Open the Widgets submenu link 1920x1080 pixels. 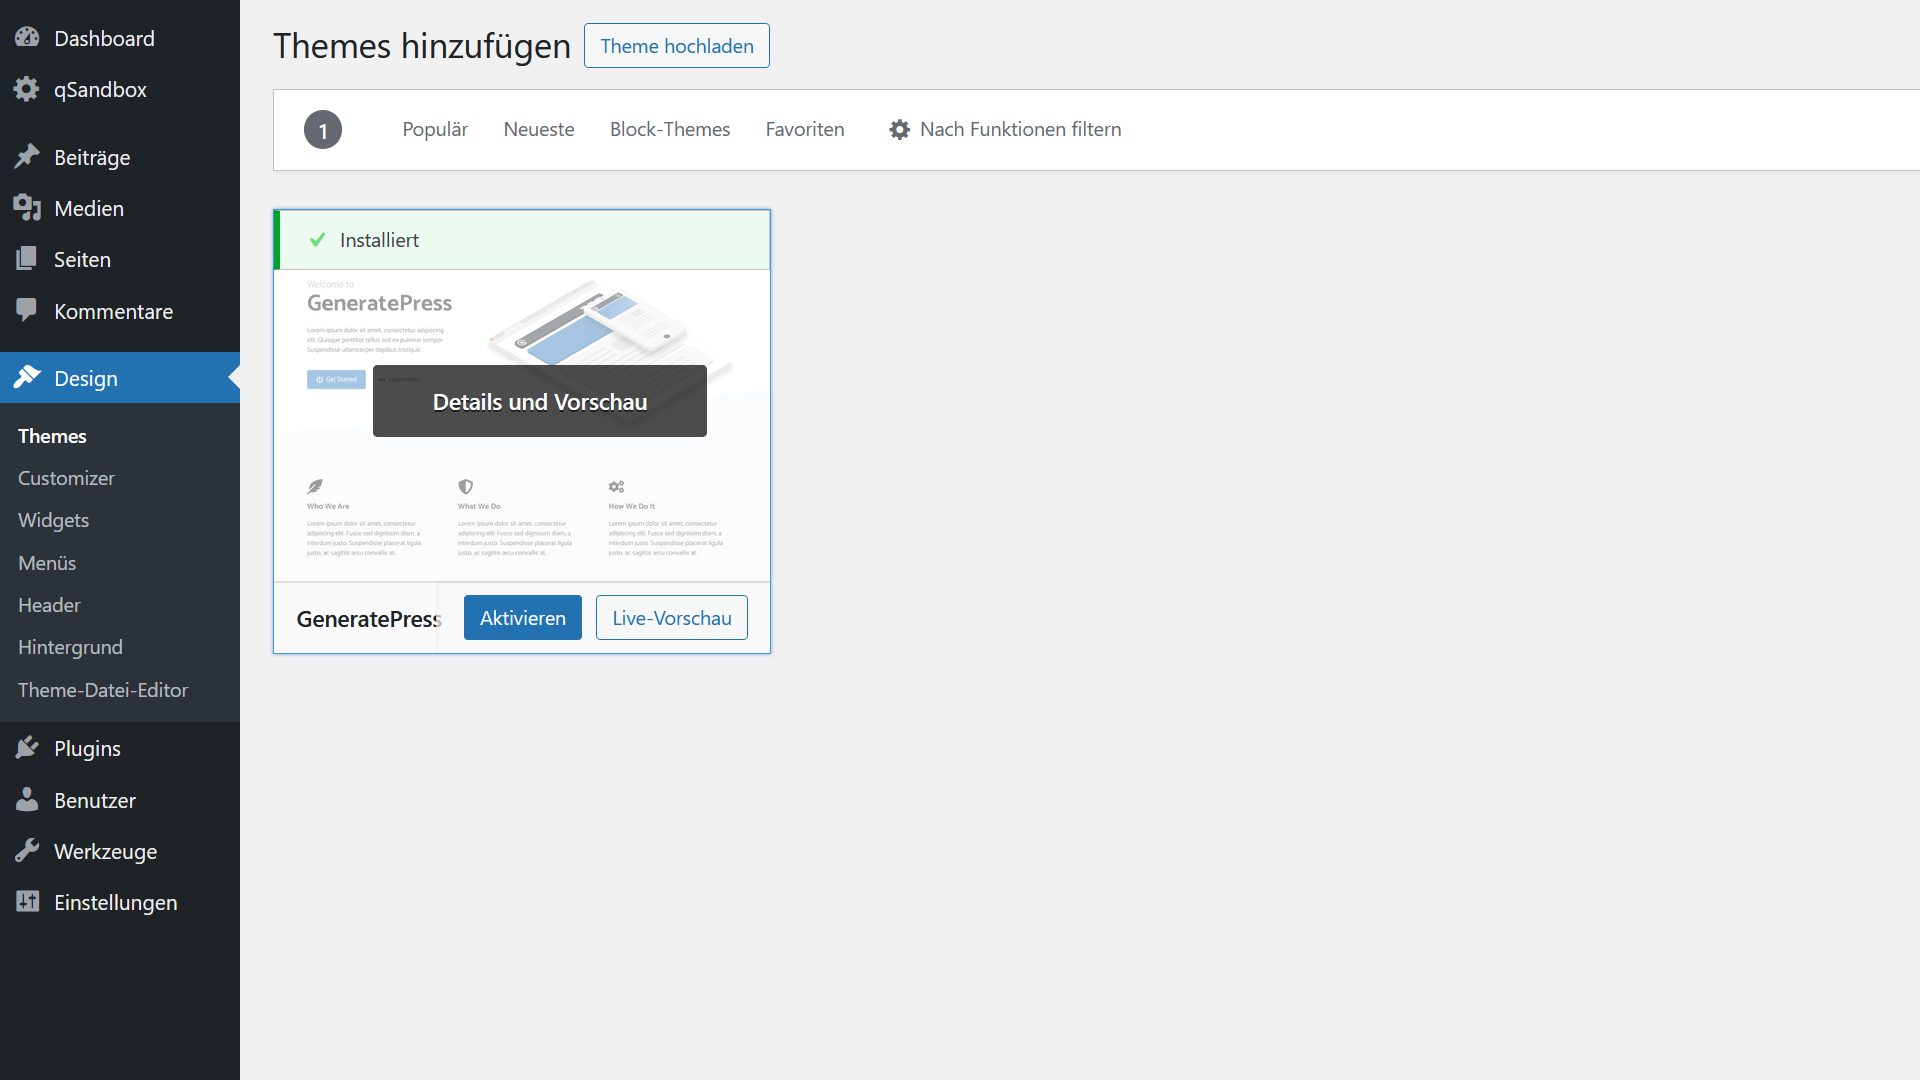53,520
